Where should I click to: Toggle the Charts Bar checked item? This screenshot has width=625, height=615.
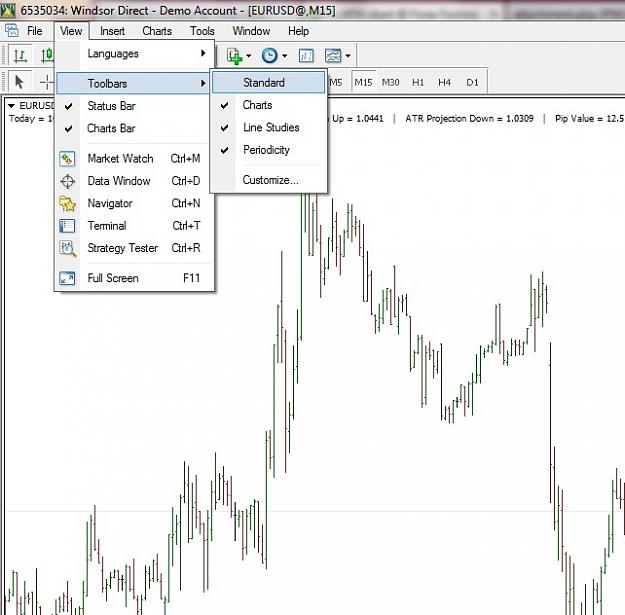tap(134, 128)
